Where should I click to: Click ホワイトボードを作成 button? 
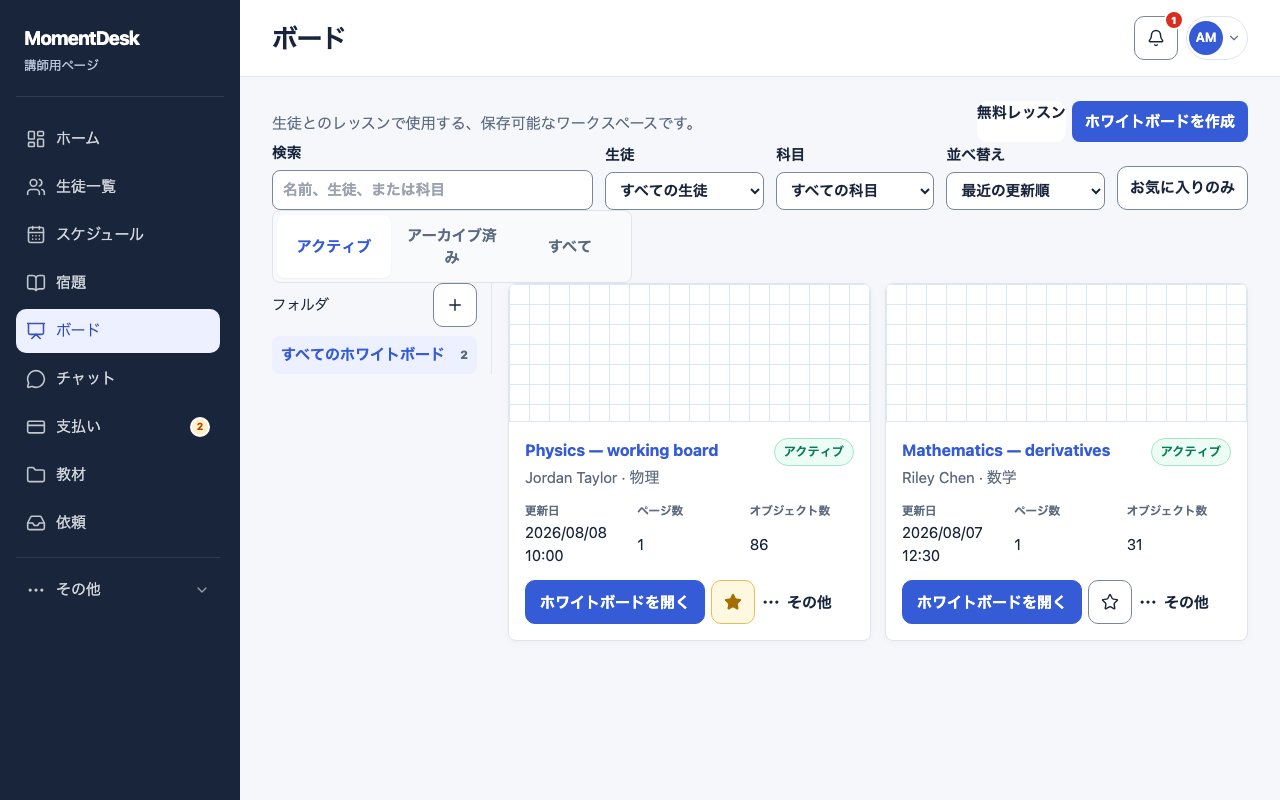pyautogui.click(x=1160, y=122)
